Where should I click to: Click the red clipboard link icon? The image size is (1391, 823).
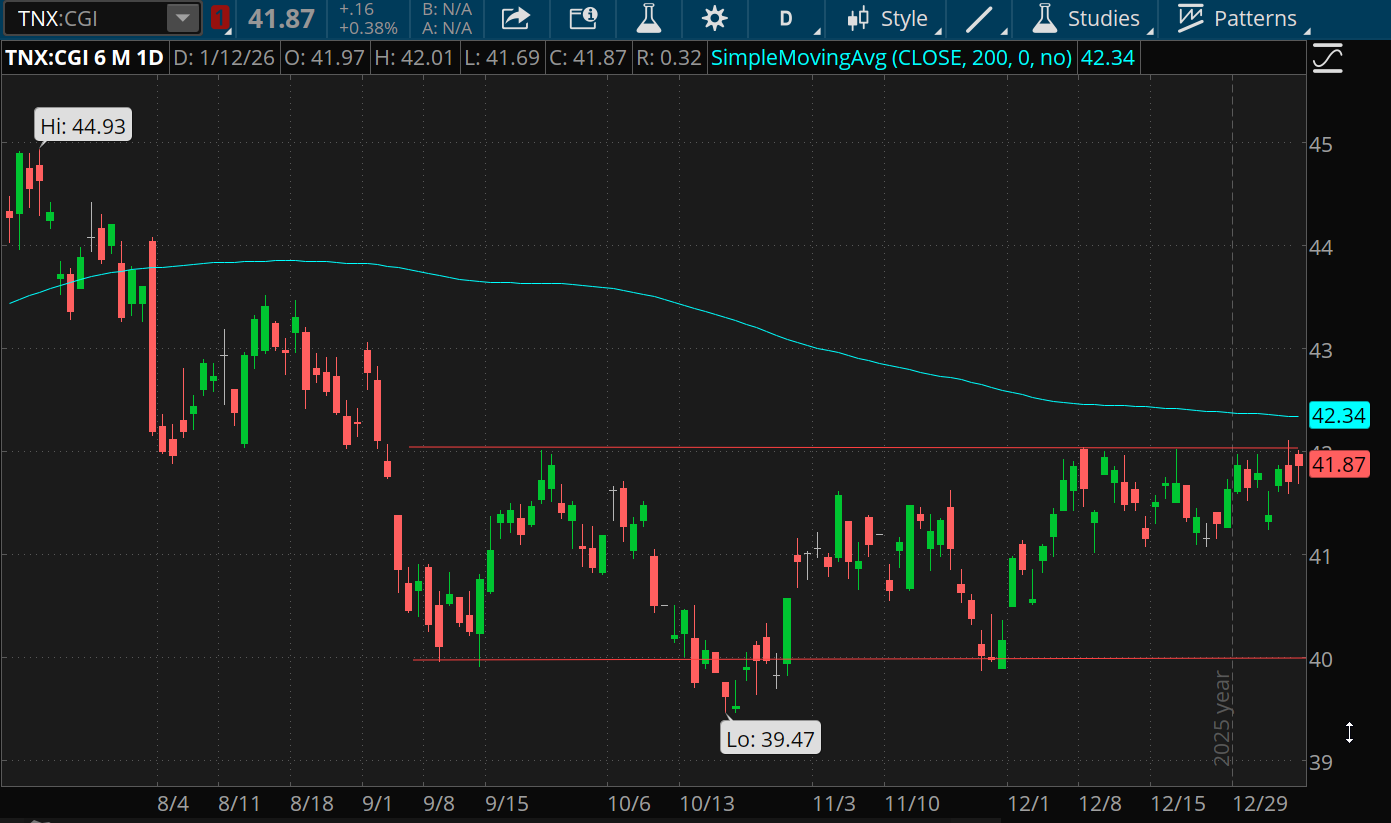(x=220, y=18)
